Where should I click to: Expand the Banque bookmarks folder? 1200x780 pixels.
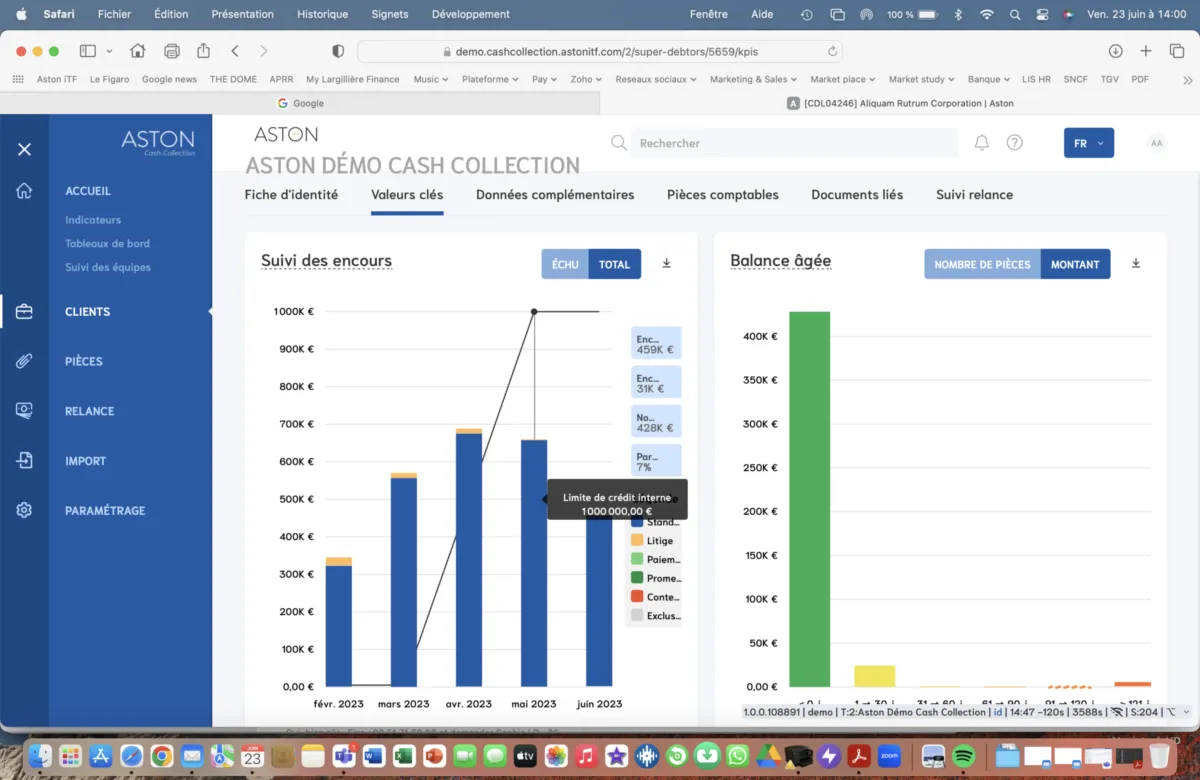[x=990, y=79]
